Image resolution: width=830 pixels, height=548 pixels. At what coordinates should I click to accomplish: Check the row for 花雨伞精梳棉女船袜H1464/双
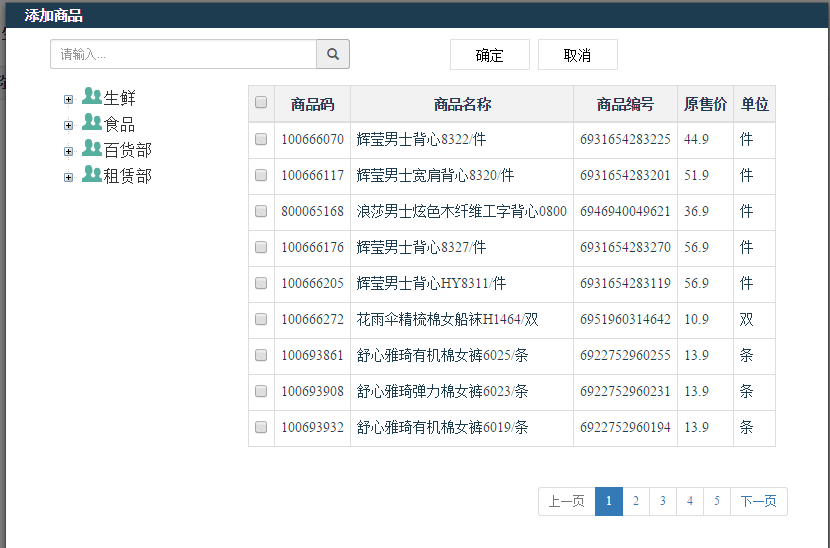tap(261, 319)
